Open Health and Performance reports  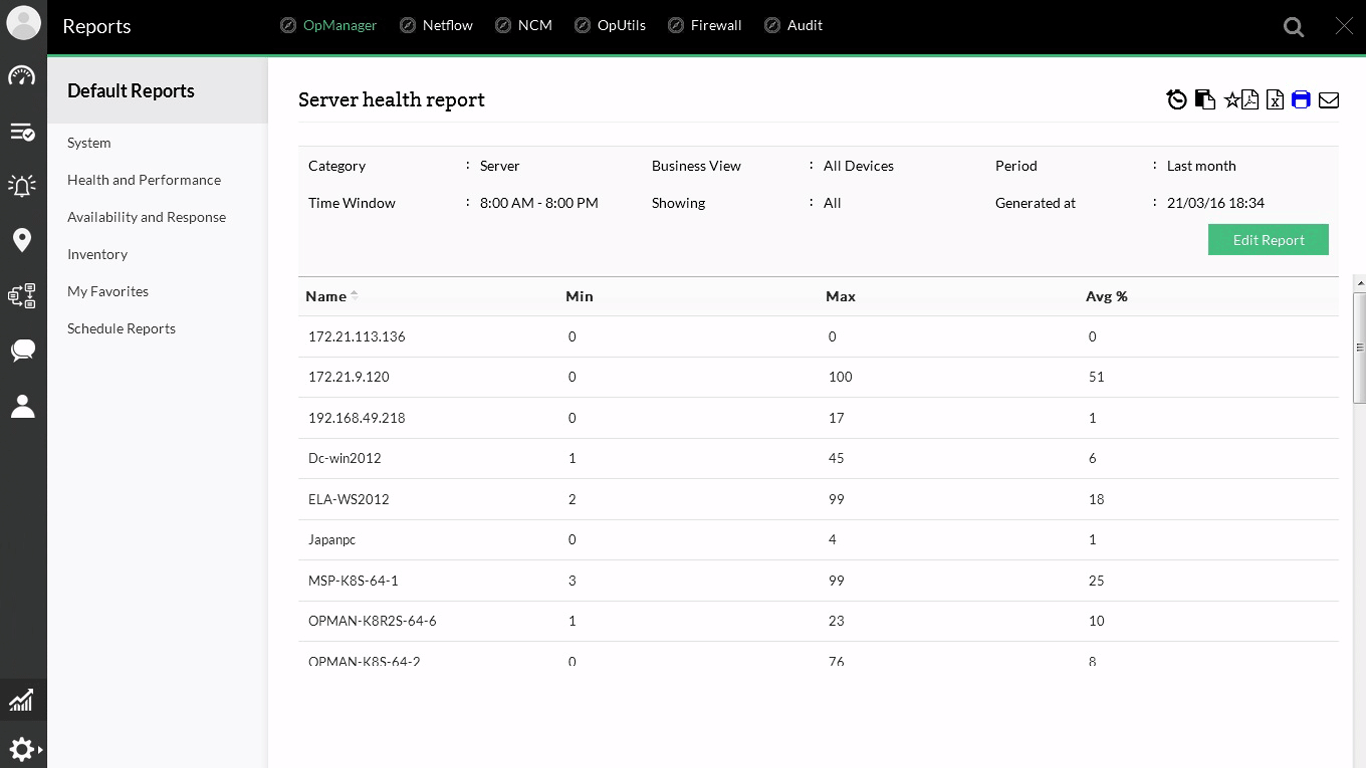tap(144, 180)
